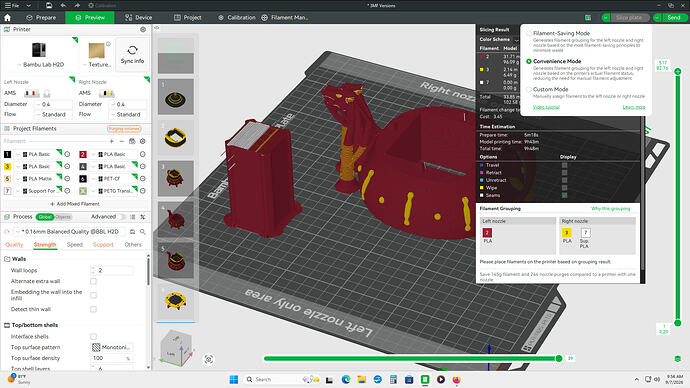
Task: Open the Windows Start menu
Action: 234,379
